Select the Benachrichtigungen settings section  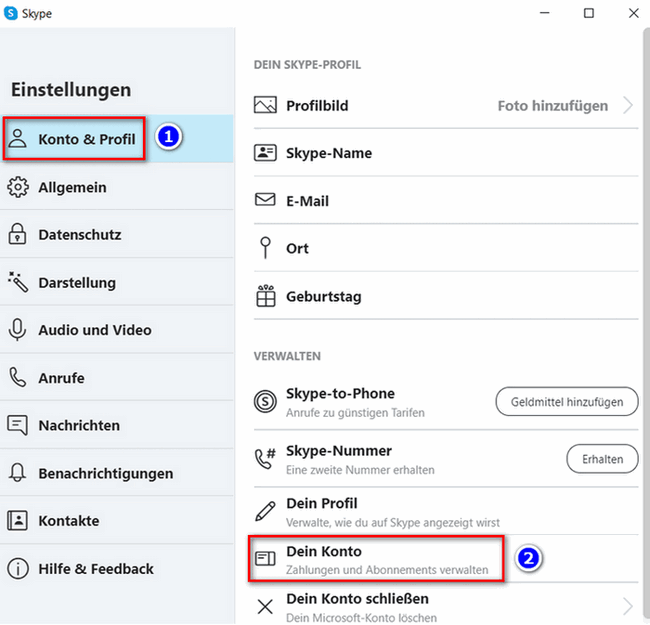(x=116, y=473)
